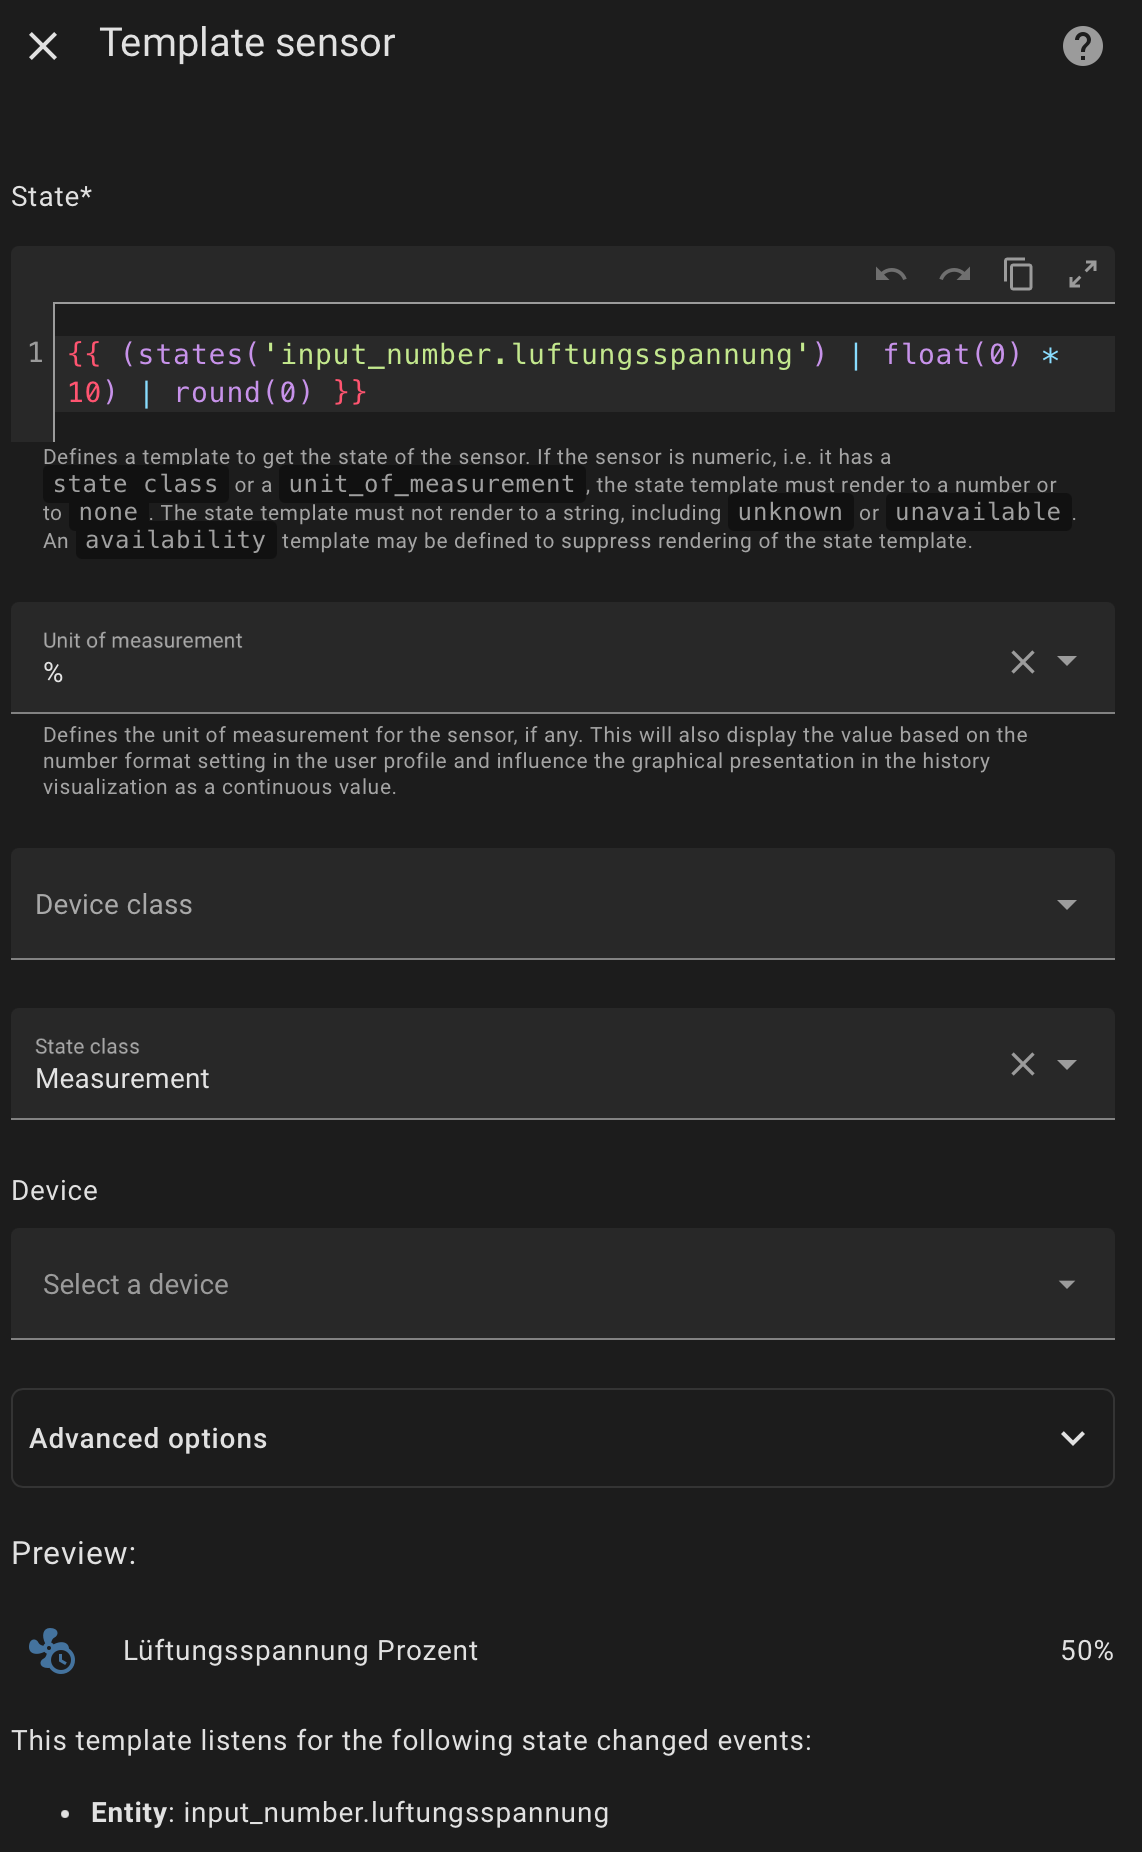Redo edit in State editor

point(954,274)
